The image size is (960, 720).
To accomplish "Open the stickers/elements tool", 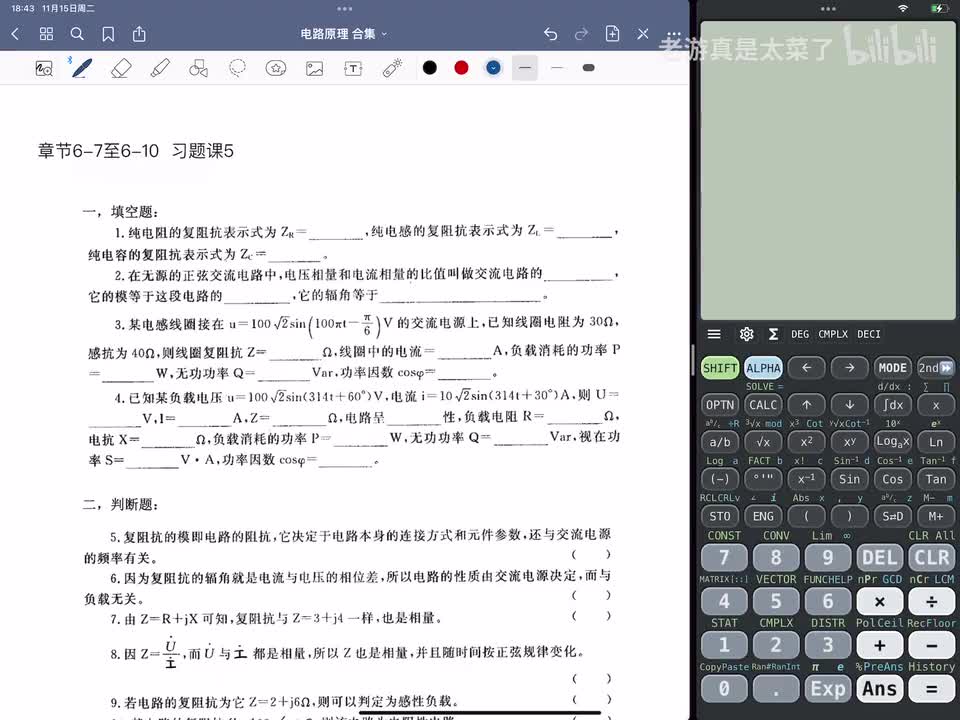I will 276,68.
